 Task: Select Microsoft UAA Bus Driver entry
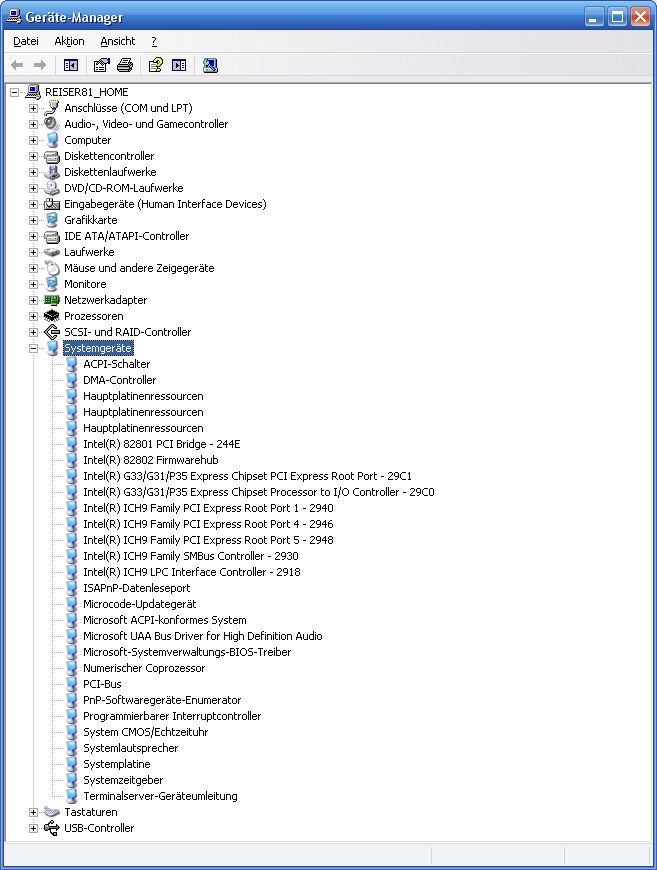(203, 636)
